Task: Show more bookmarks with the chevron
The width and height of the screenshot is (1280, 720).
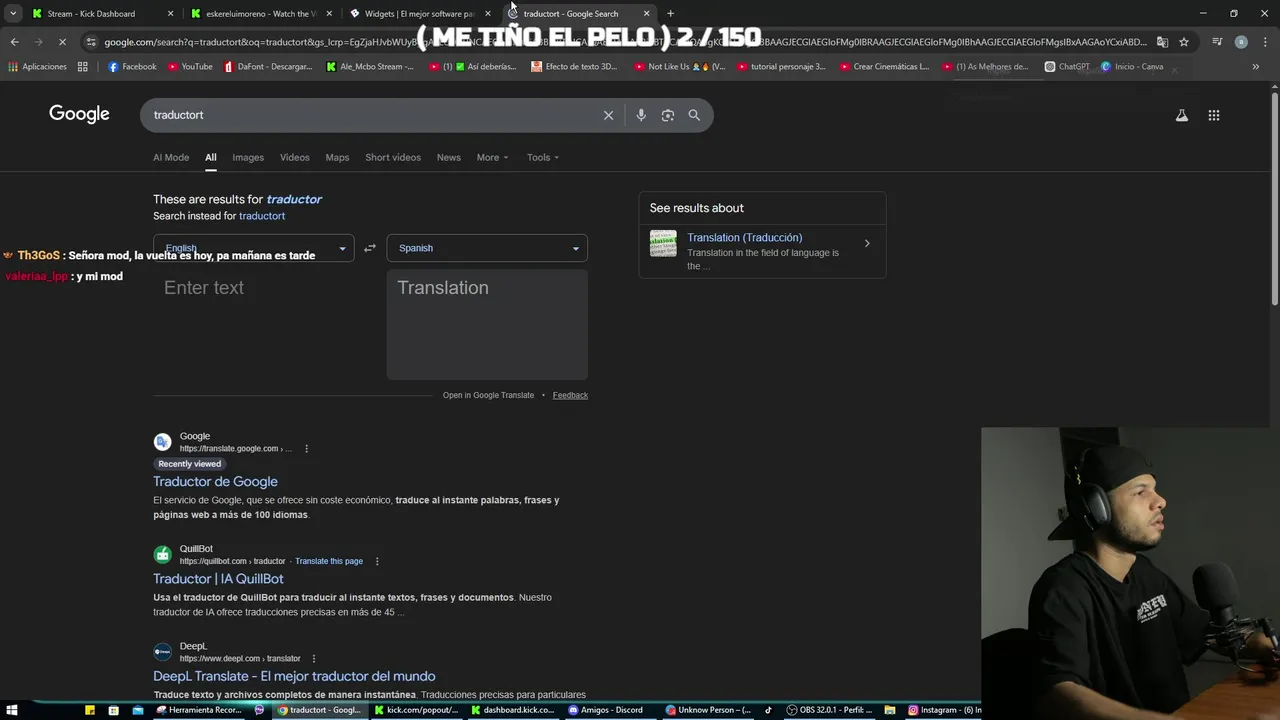Action: click(1255, 67)
